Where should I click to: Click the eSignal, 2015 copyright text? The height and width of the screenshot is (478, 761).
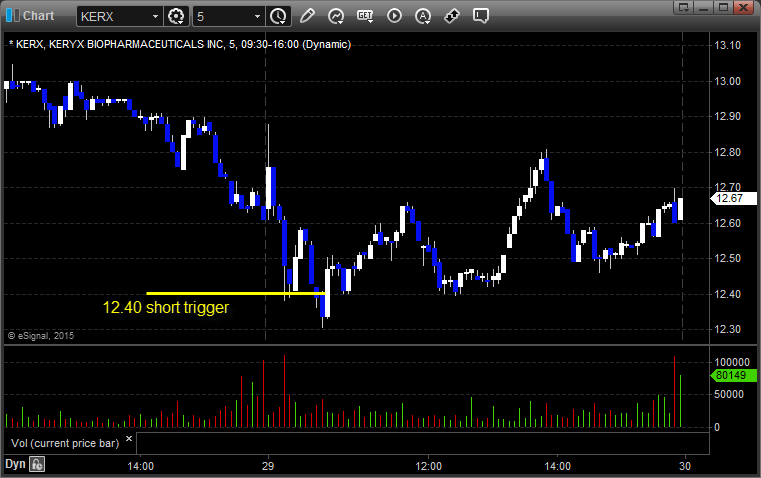(41, 335)
